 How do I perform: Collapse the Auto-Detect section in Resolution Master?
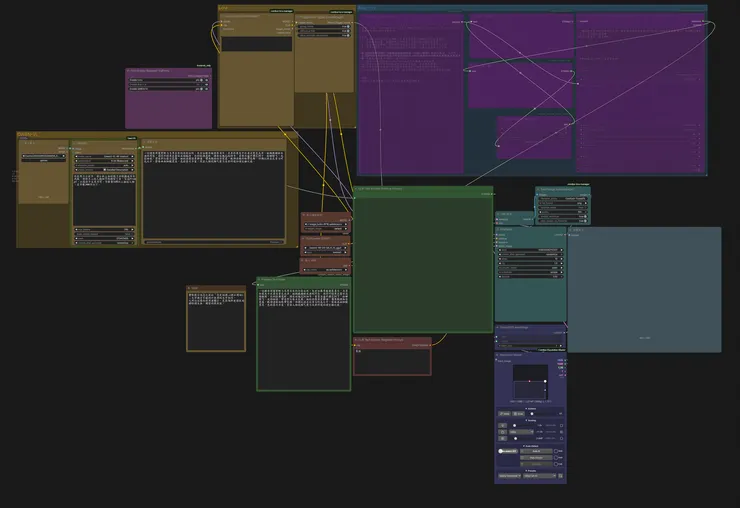[531, 446]
